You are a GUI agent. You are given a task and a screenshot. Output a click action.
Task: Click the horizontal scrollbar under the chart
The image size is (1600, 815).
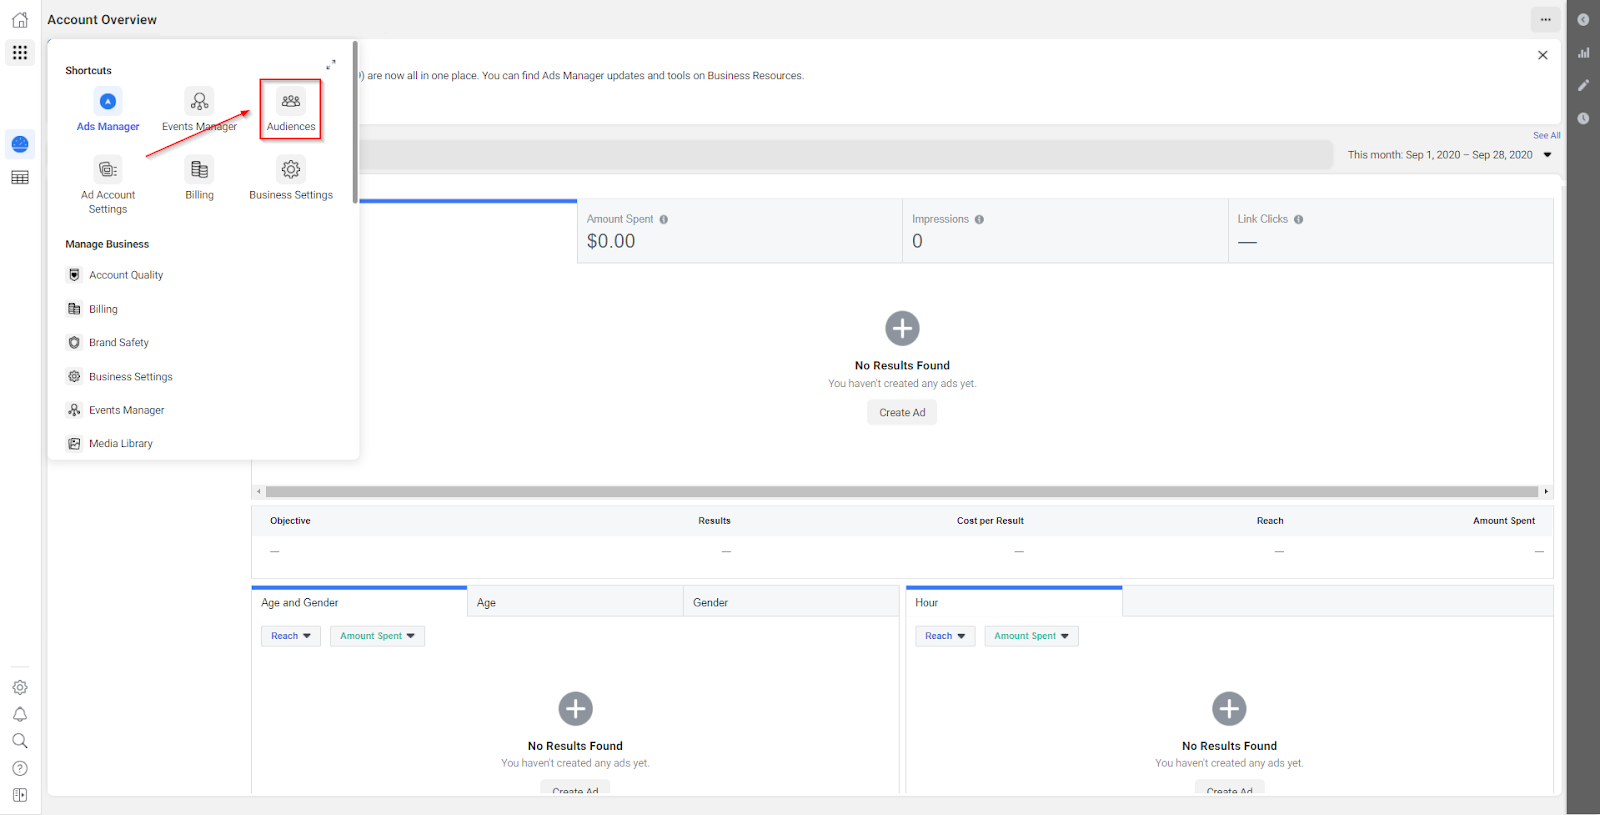[902, 492]
